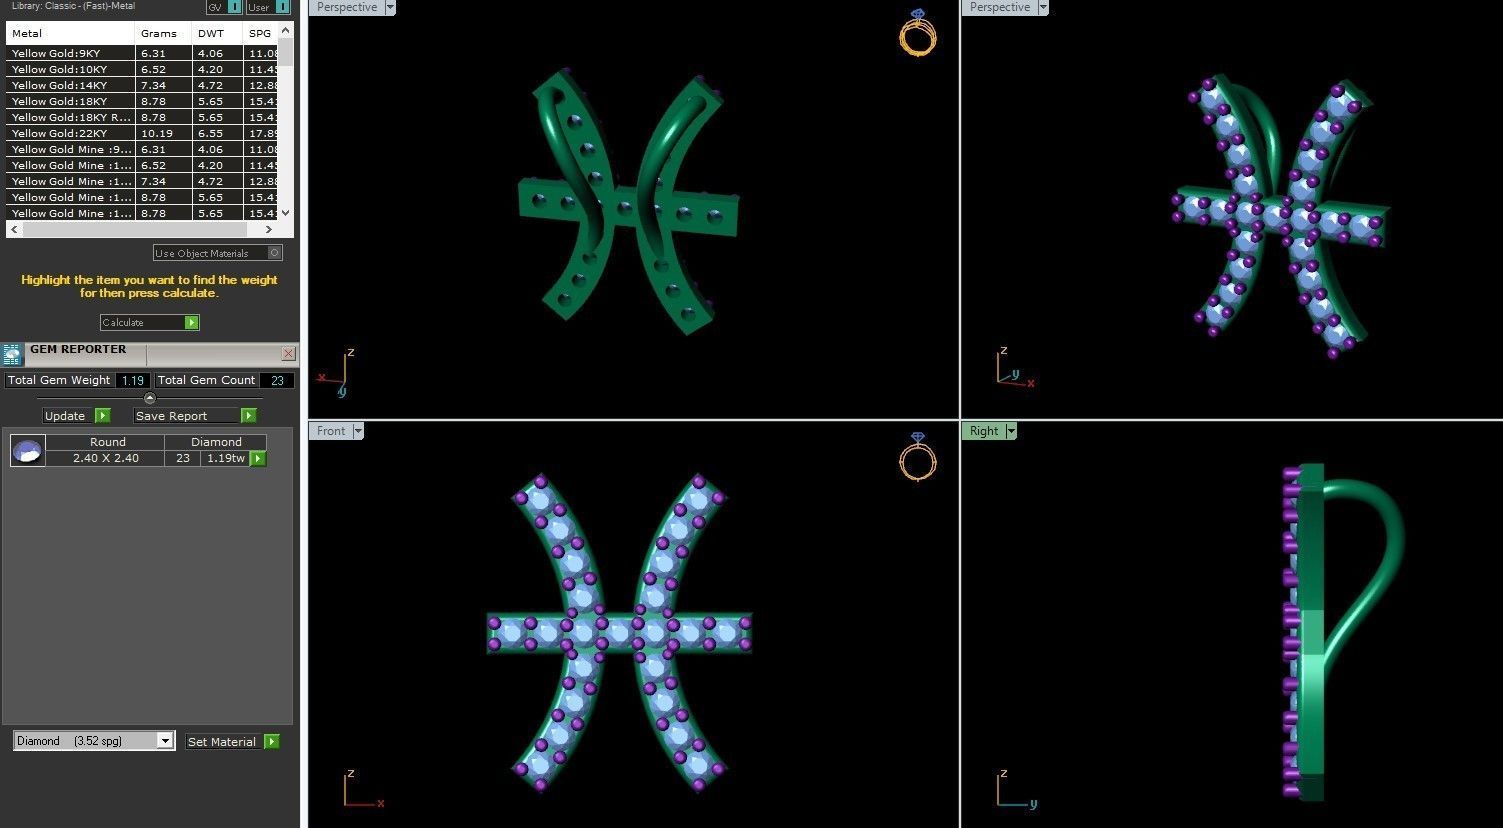Screen dimensions: 1503x828
Task: Click the 2.40 X 2.40 size cell
Action: click(106, 458)
